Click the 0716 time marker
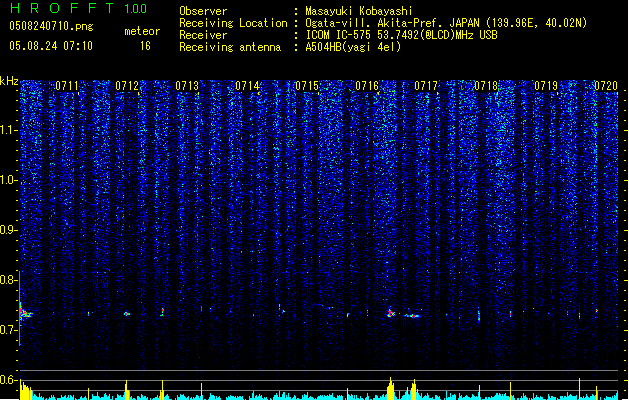629x400 pixels. pos(367,86)
